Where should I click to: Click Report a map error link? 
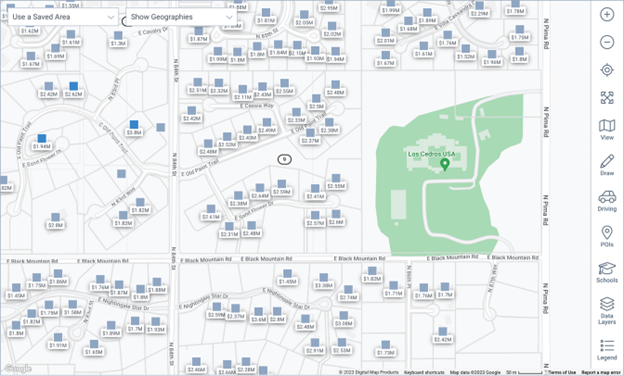[x=601, y=372]
